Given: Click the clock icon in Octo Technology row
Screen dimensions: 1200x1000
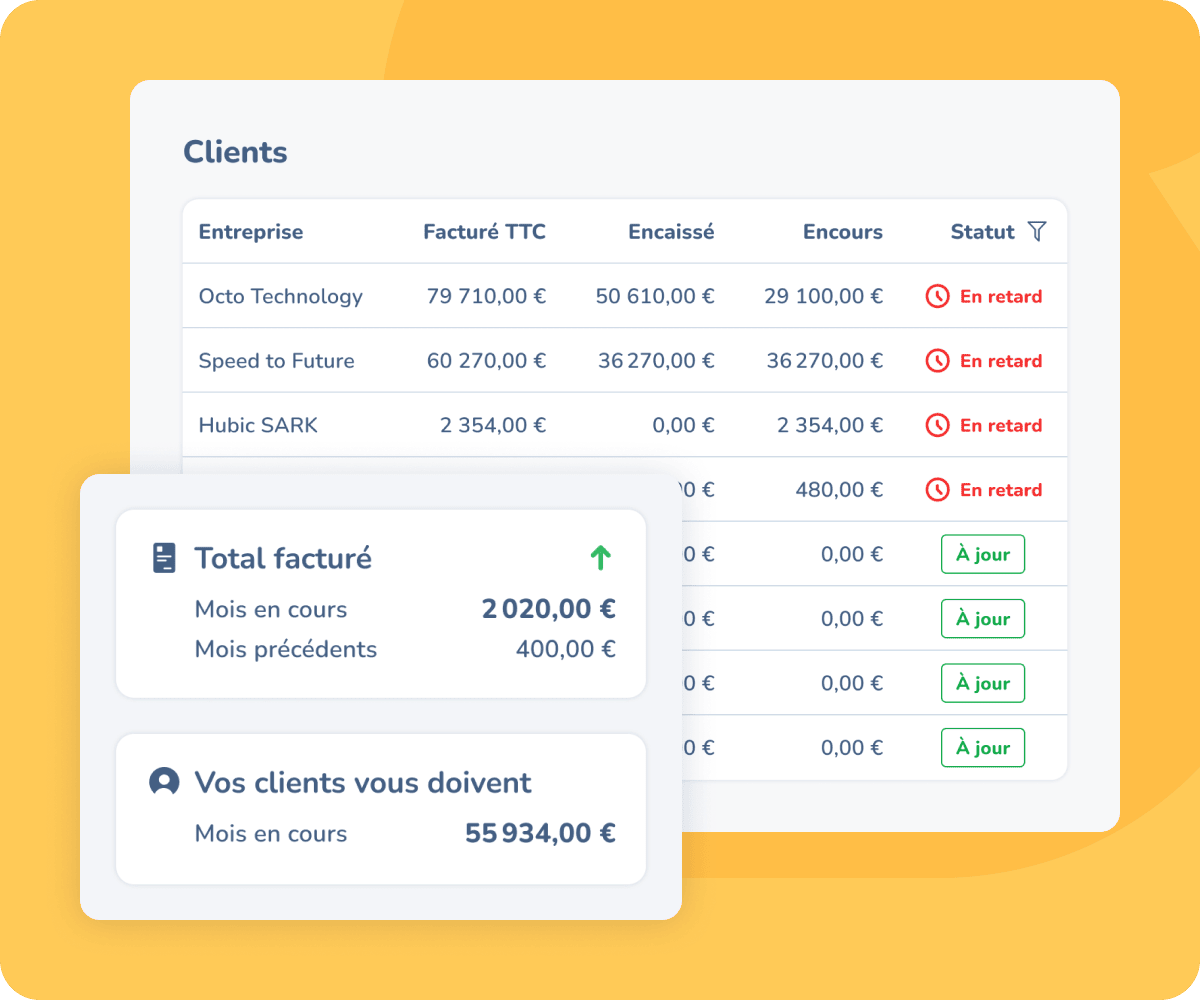Looking at the screenshot, I should point(937,296).
